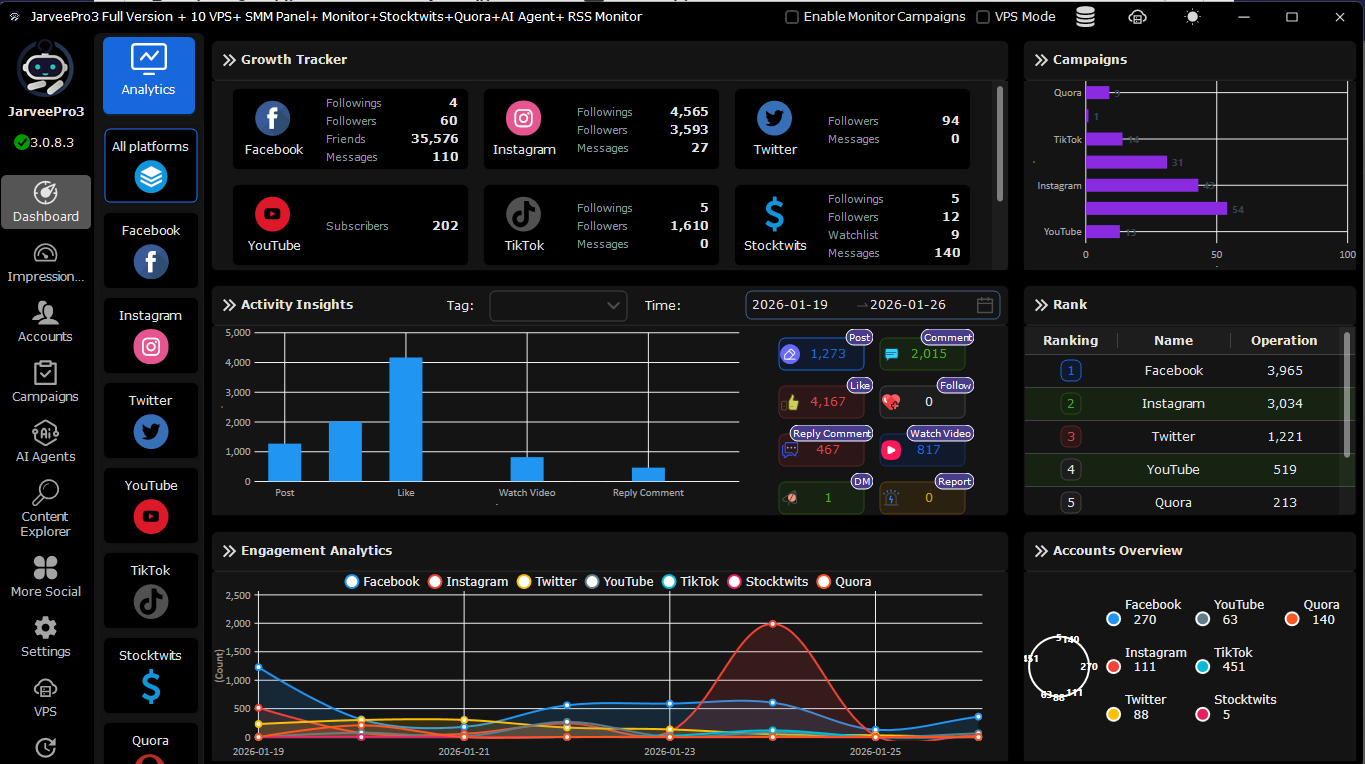Screen dimensions: 1365x764
Task: Open the VPS section in sidebar
Action: point(45,697)
